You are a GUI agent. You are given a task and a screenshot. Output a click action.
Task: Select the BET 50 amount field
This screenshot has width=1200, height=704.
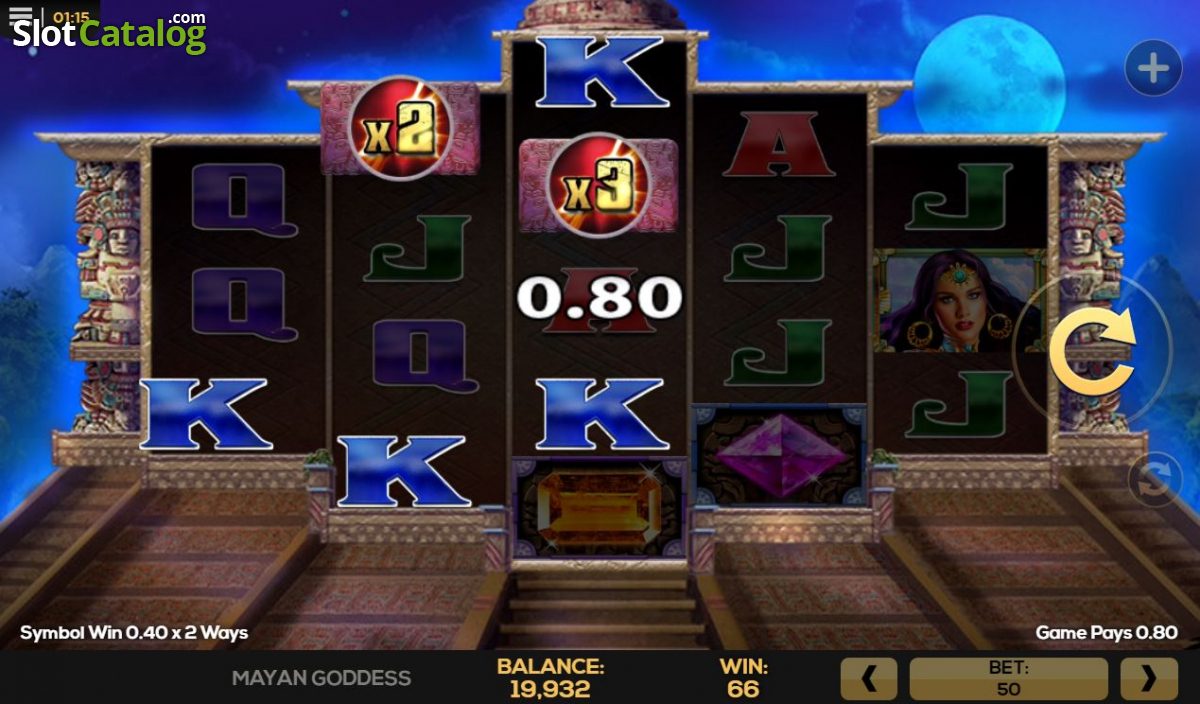1008,679
